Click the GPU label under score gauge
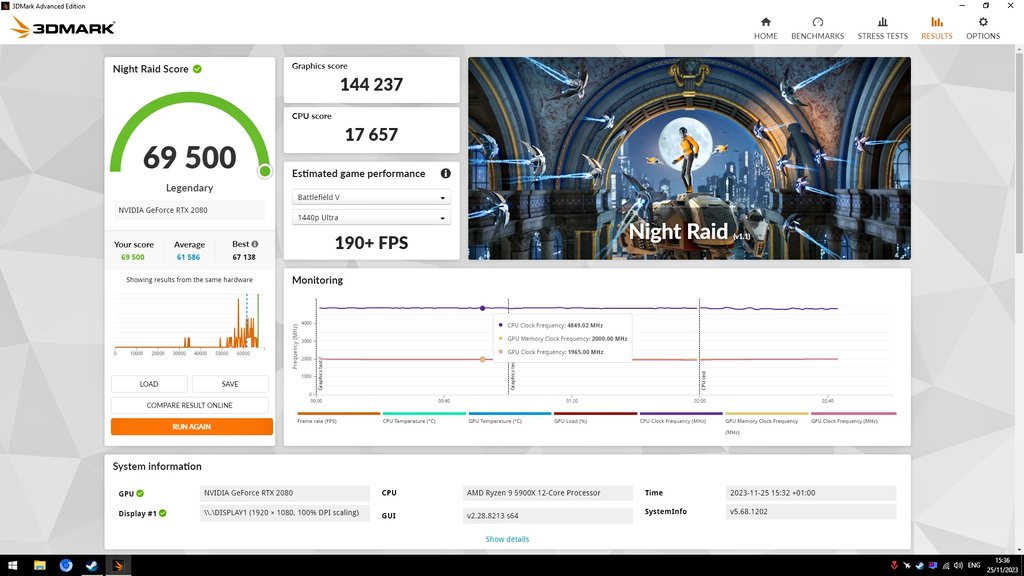Screen dimensions: 1024x576 tap(189, 210)
